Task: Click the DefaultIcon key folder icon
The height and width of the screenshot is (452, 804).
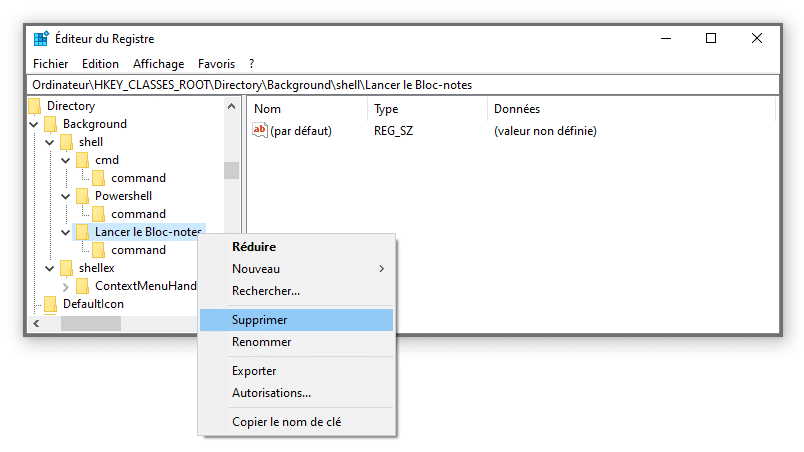Action: [51, 304]
